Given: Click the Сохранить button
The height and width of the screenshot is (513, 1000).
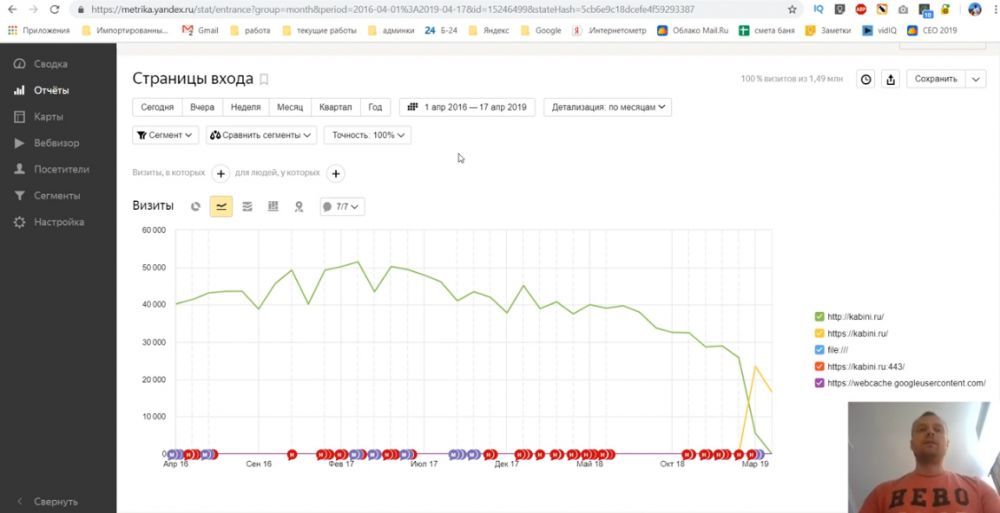Looking at the screenshot, I should [x=935, y=79].
